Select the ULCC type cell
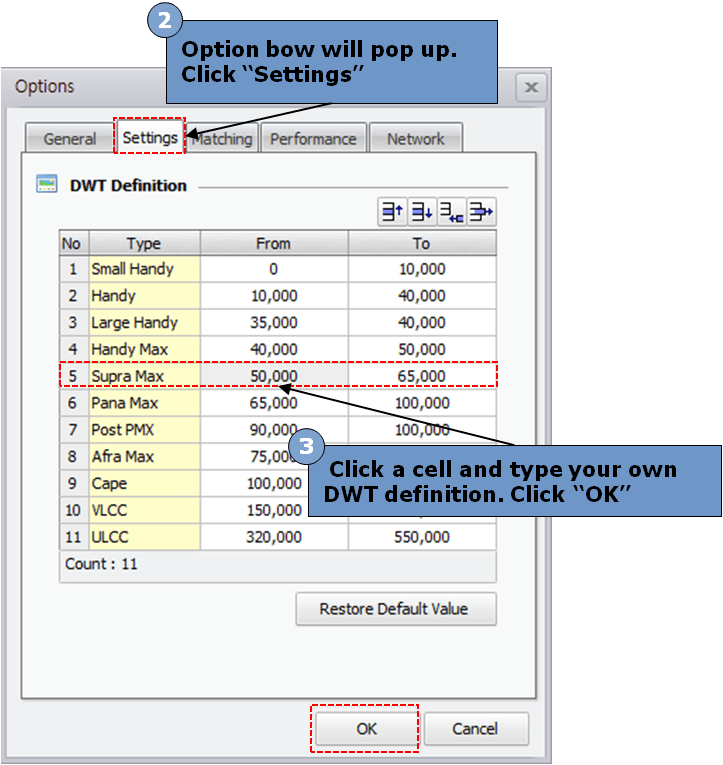 [144, 537]
